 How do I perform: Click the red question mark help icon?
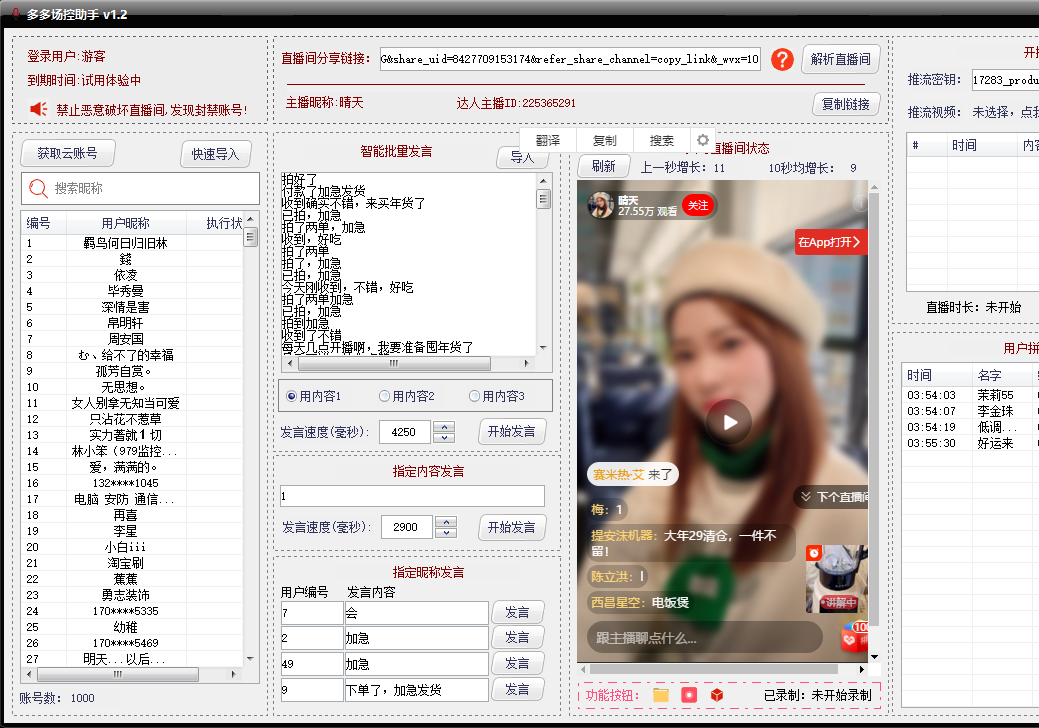781,58
